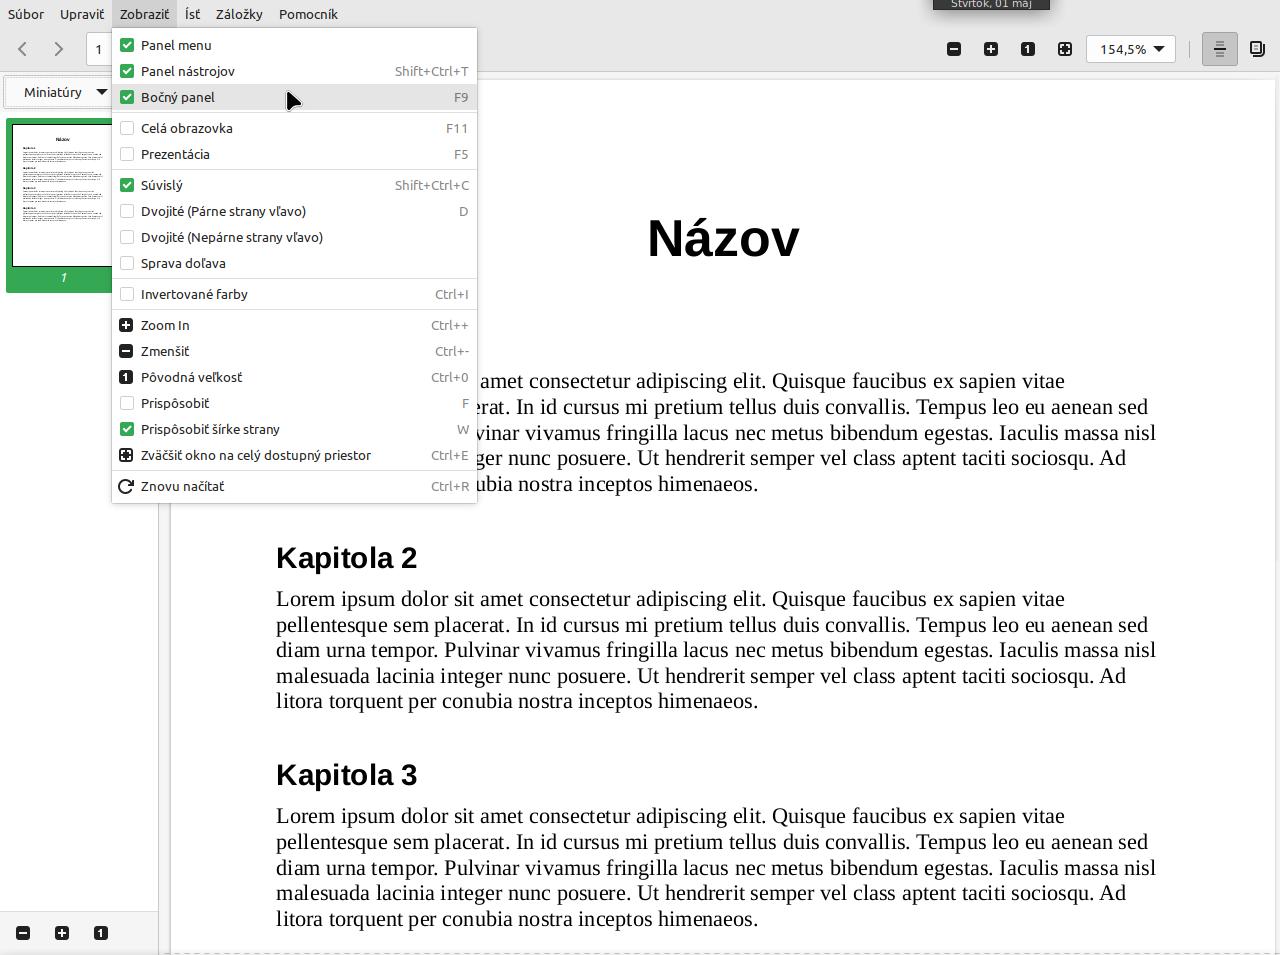This screenshot has height=955, width=1280.
Task: Choose Zmenšiť from the menu
Action: click(294, 351)
